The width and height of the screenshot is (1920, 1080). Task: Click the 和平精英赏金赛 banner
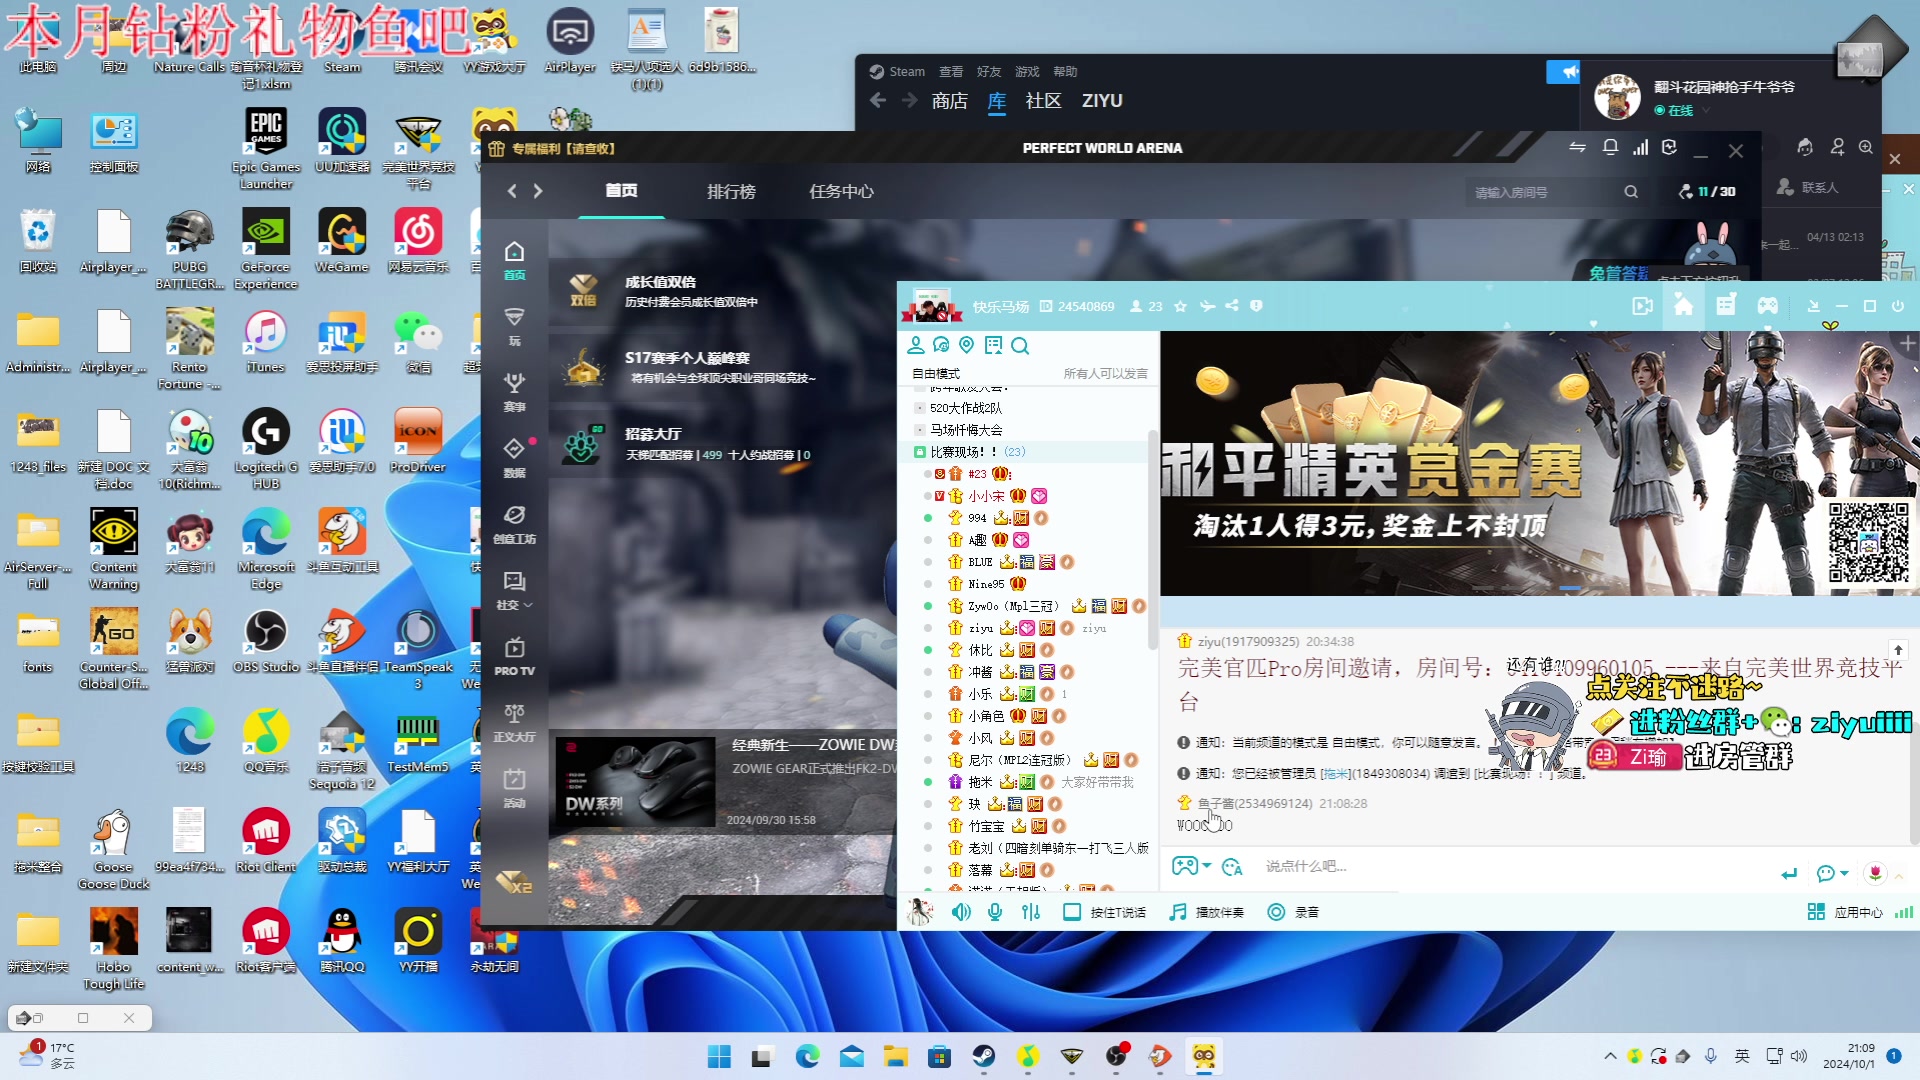(1538, 464)
